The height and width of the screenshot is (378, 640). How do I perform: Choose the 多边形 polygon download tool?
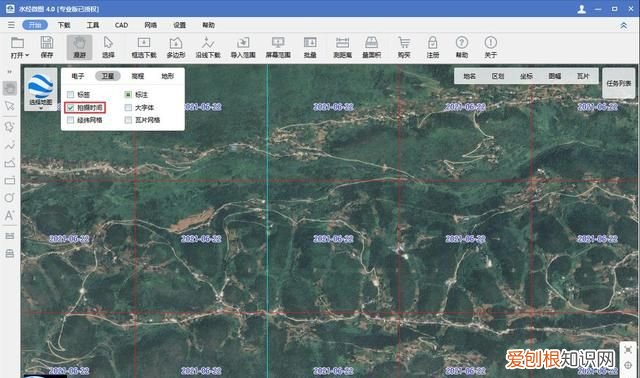176,47
